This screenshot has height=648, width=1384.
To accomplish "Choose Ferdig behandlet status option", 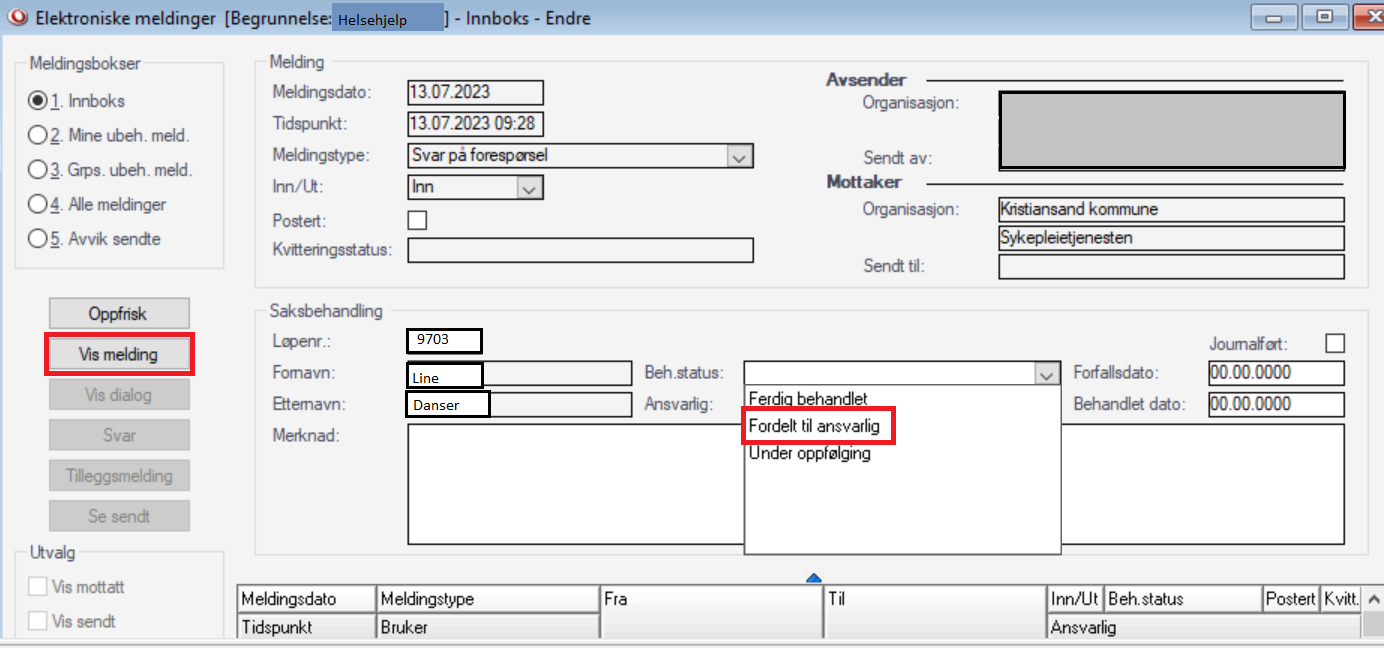I will (808, 398).
